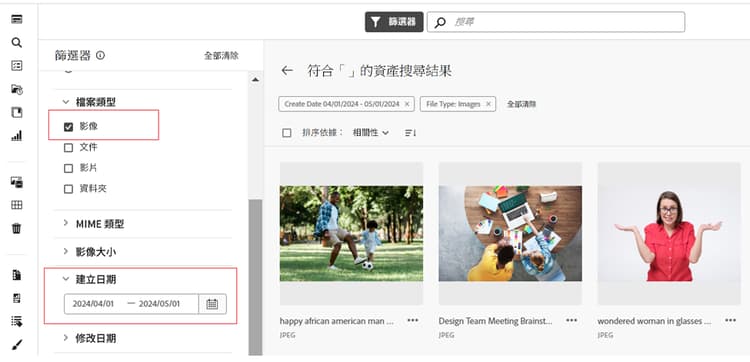Expand the MIME 類型 filter section
The height and width of the screenshot is (362, 750).
[66, 223]
